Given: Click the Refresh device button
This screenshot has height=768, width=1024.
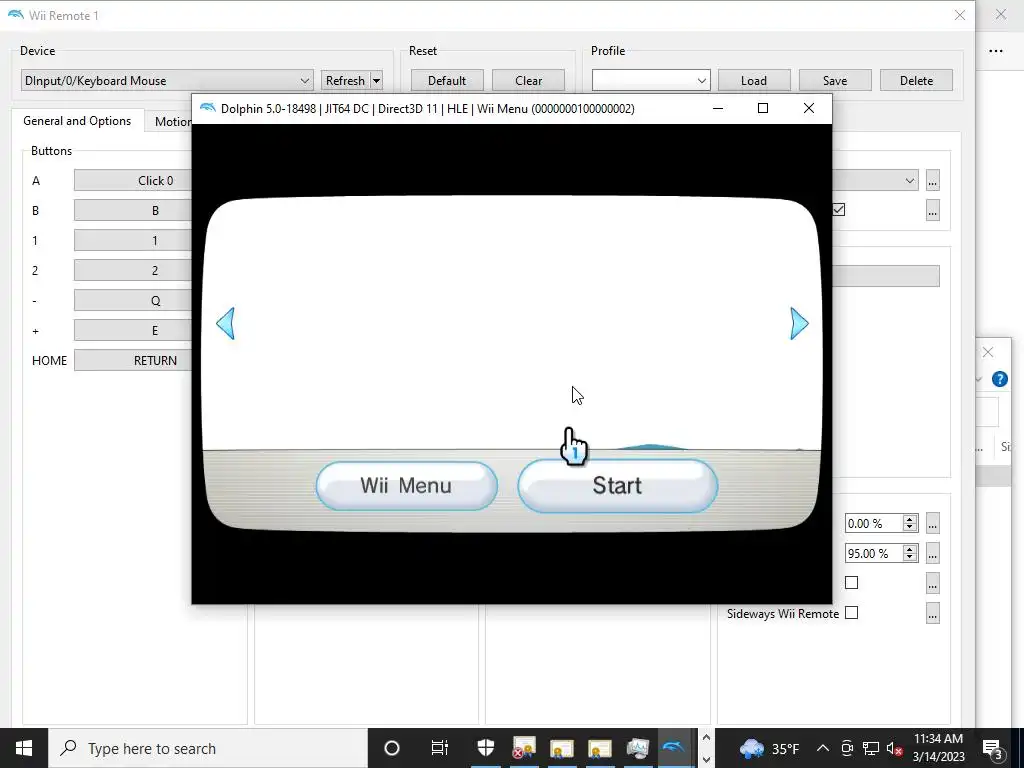Looking at the screenshot, I should [345, 80].
